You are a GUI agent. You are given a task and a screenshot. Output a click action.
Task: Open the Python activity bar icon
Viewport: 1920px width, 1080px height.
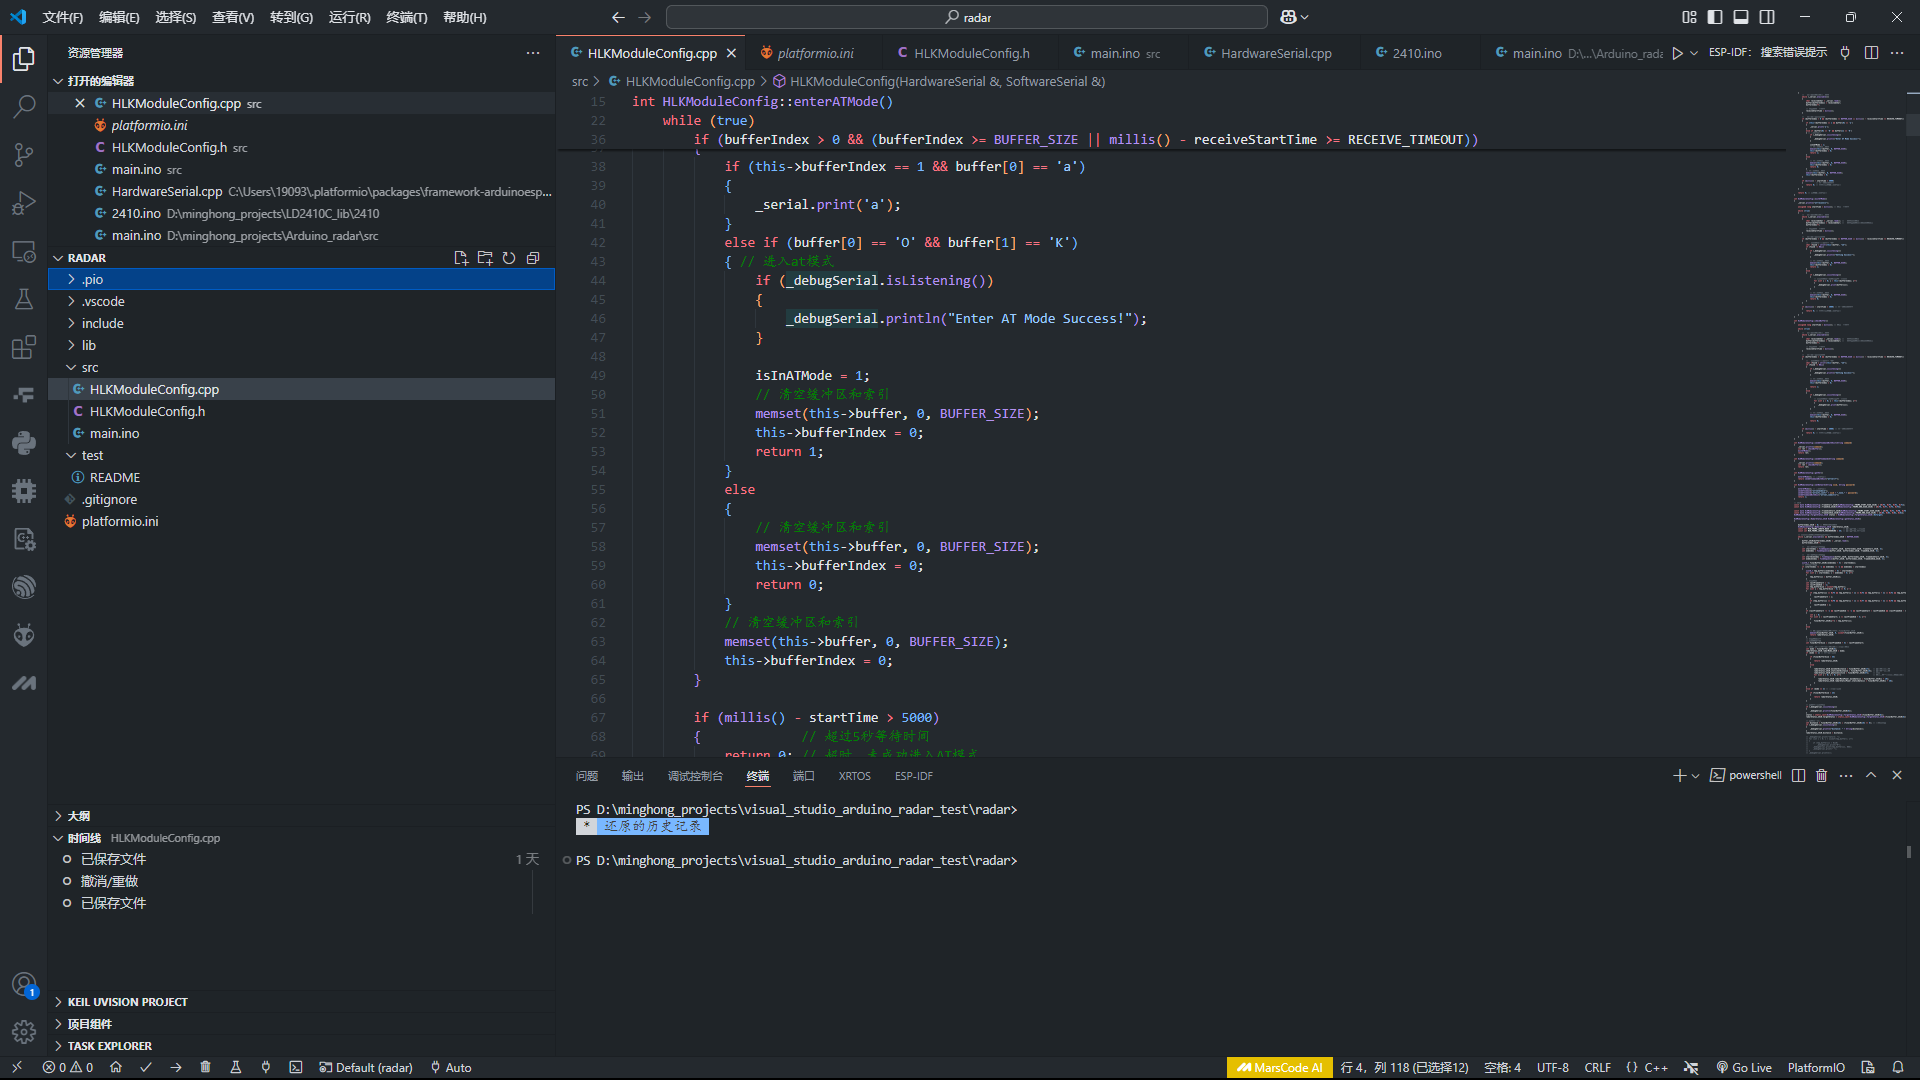coord(24,443)
